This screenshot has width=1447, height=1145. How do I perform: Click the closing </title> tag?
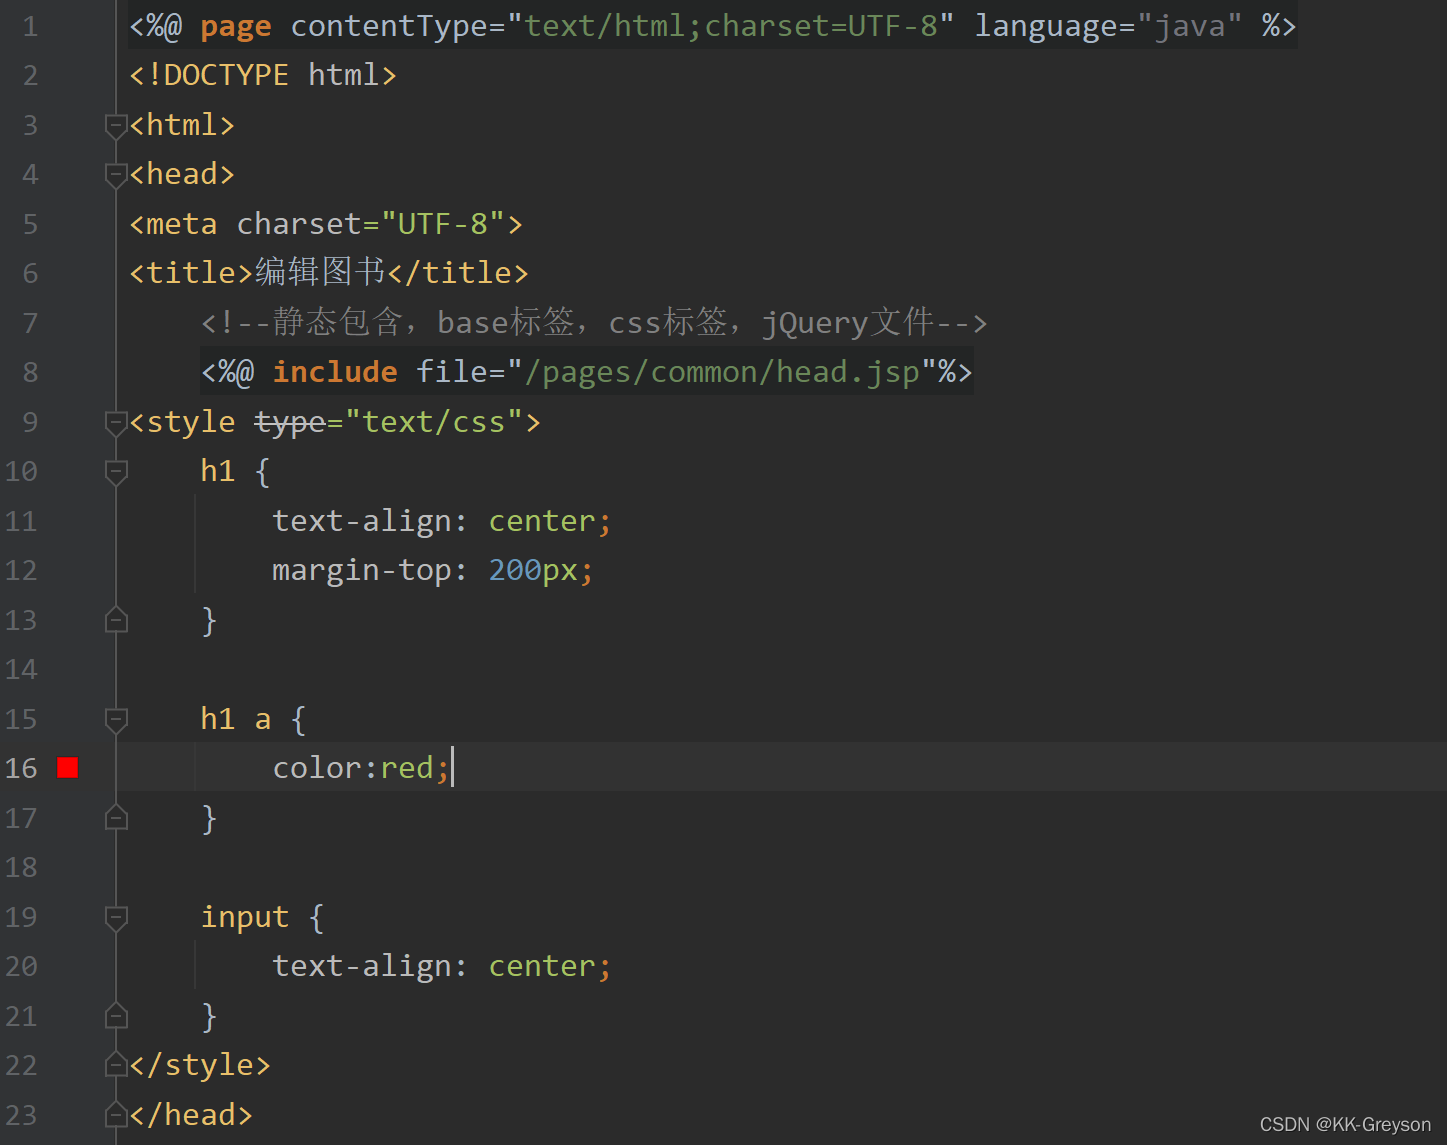coord(458,273)
